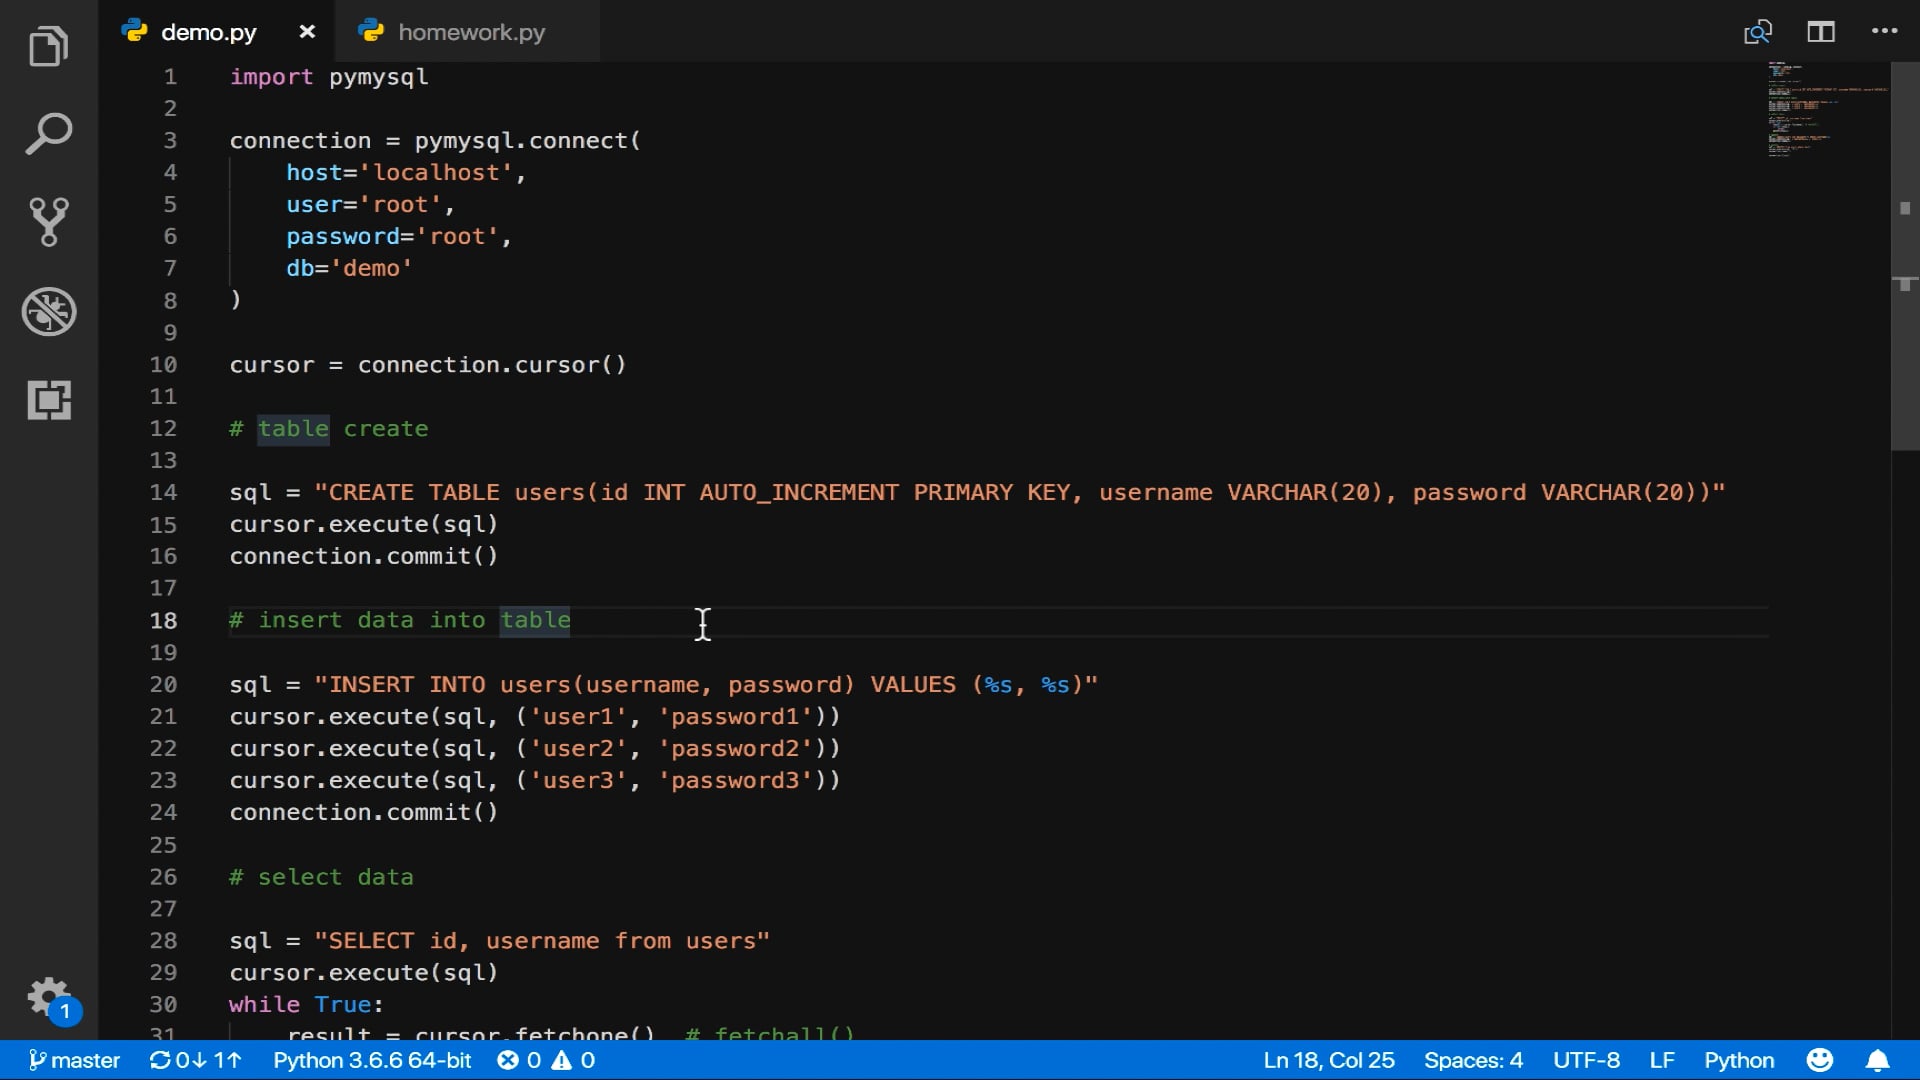Click the feedback smiley icon
This screenshot has height=1080, width=1920.
pos(1820,1060)
